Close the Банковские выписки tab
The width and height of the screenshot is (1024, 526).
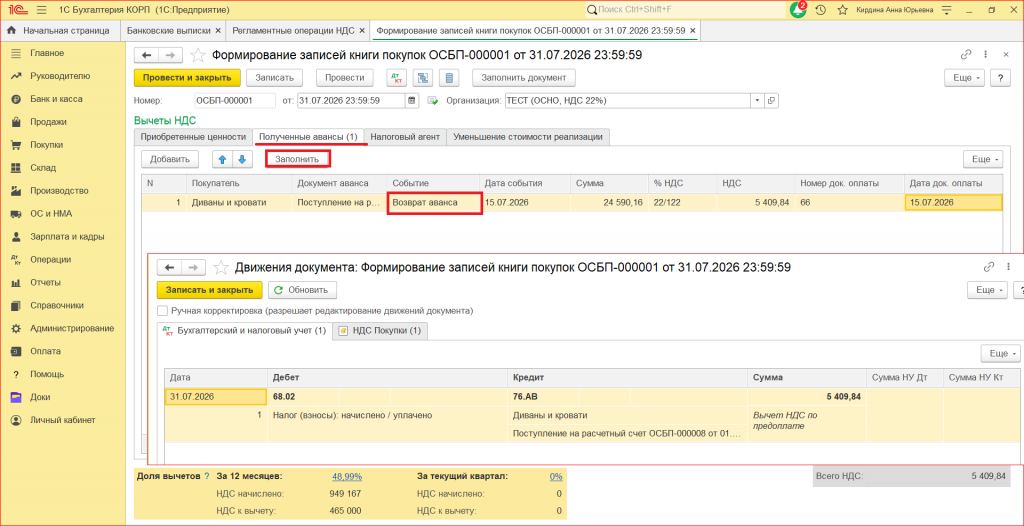[217, 30]
